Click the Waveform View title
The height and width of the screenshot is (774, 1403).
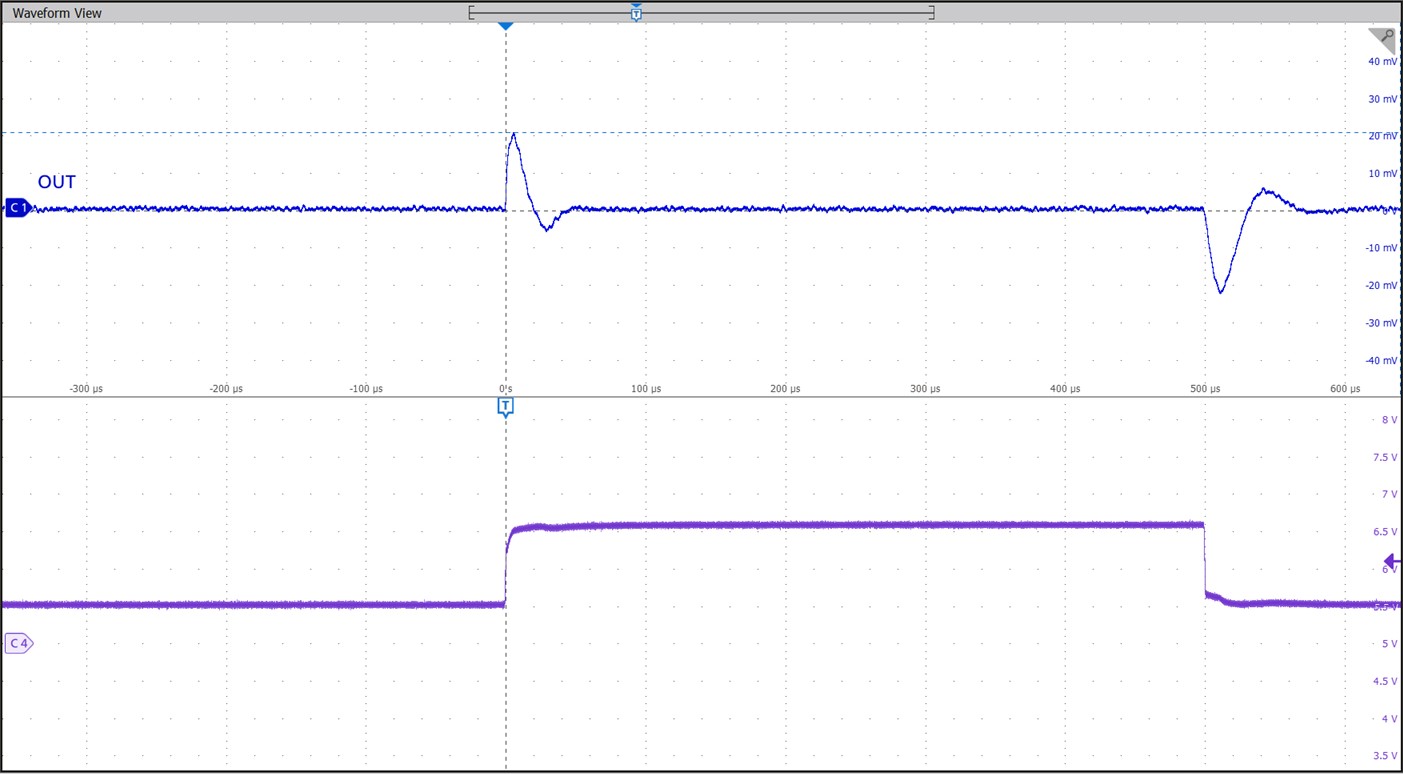pos(57,13)
